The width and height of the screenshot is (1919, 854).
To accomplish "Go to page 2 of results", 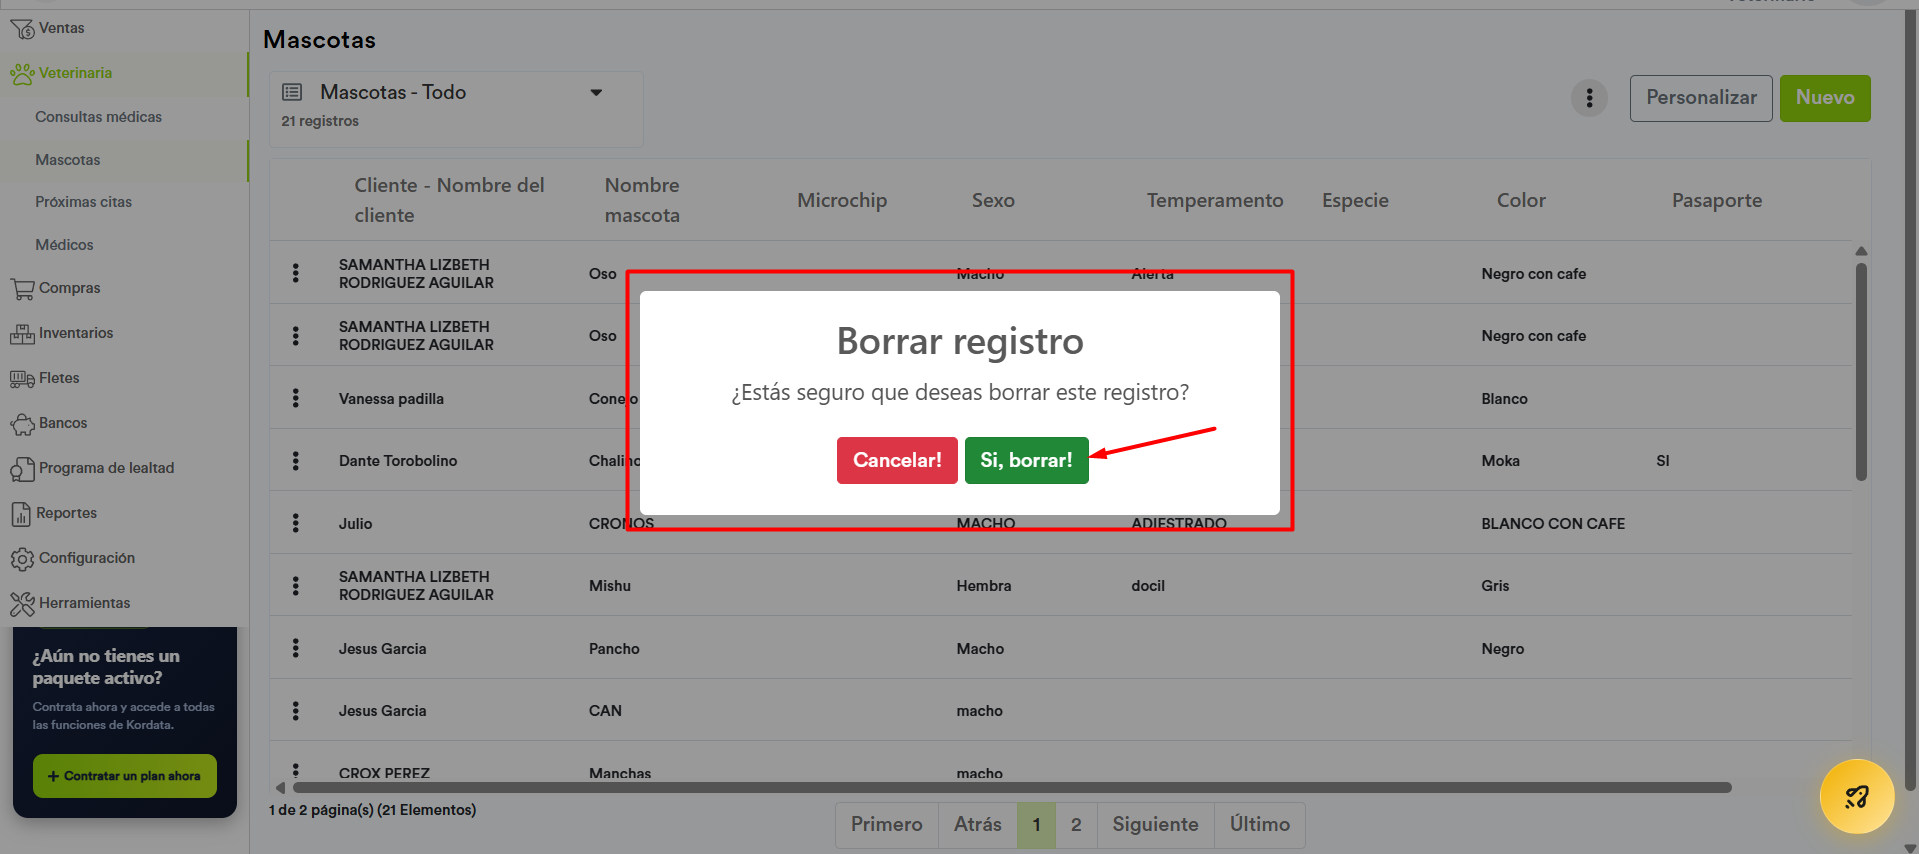I will tap(1076, 825).
